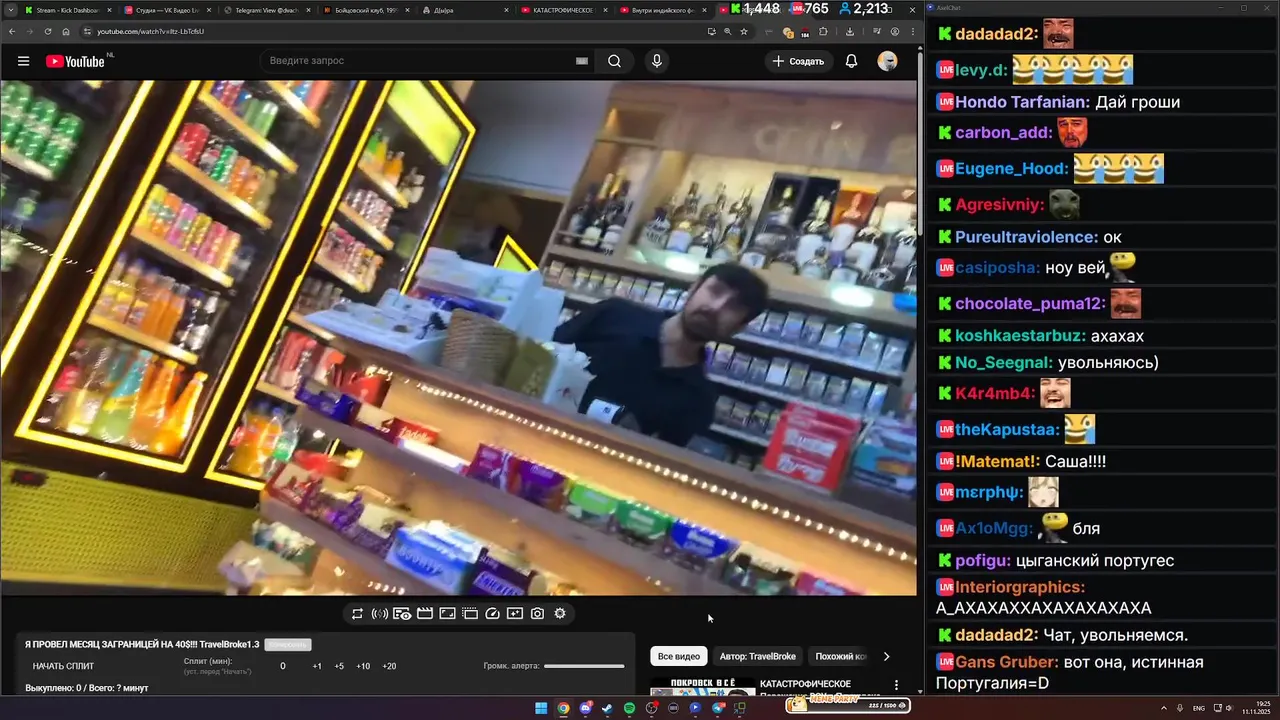Image resolution: width=1280 pixels, height=720 pixels.
Task: Open Discord from the taskbar
Action: (585, 708)
